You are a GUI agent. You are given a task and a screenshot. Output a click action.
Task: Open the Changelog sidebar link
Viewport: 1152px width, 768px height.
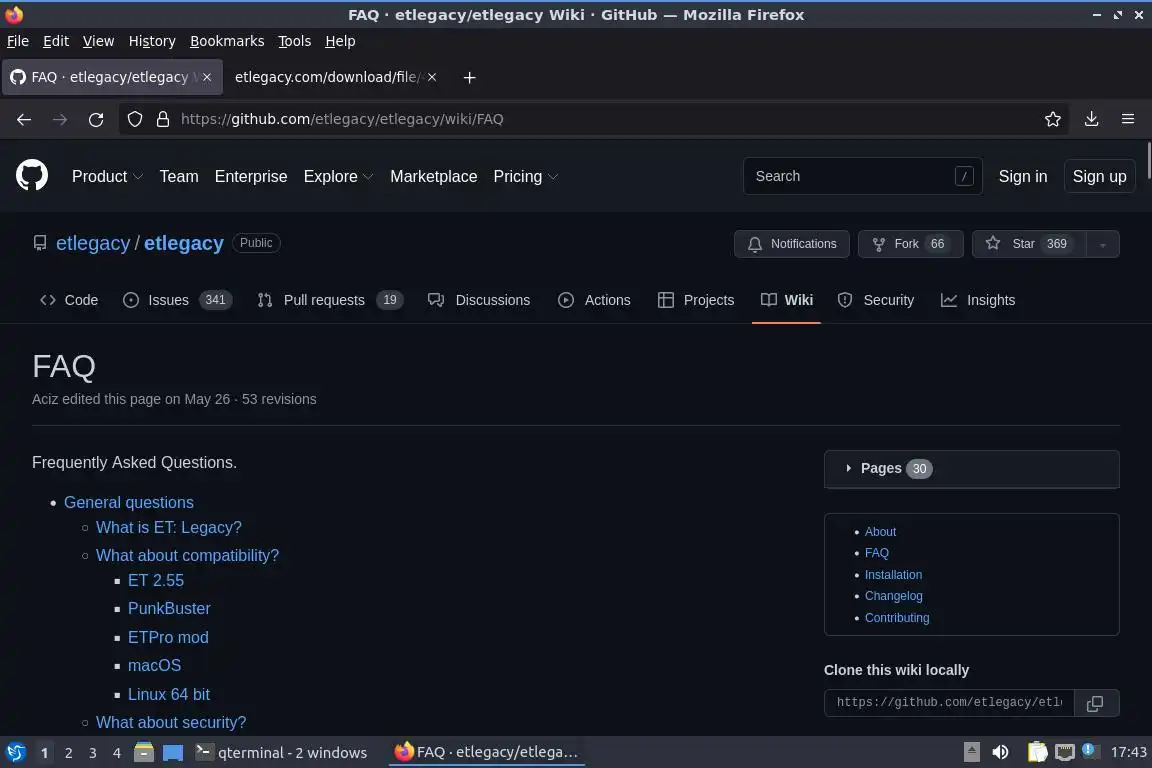[893, 596]
